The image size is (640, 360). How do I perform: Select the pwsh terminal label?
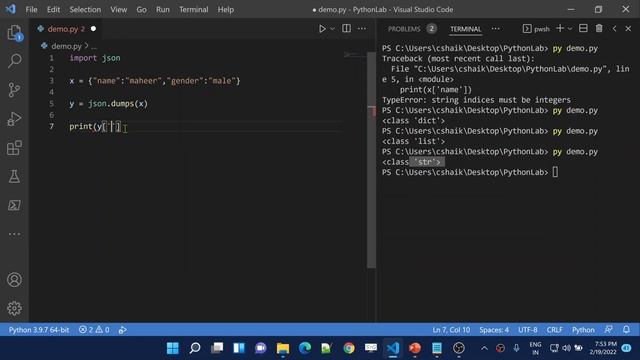[536, 29]
